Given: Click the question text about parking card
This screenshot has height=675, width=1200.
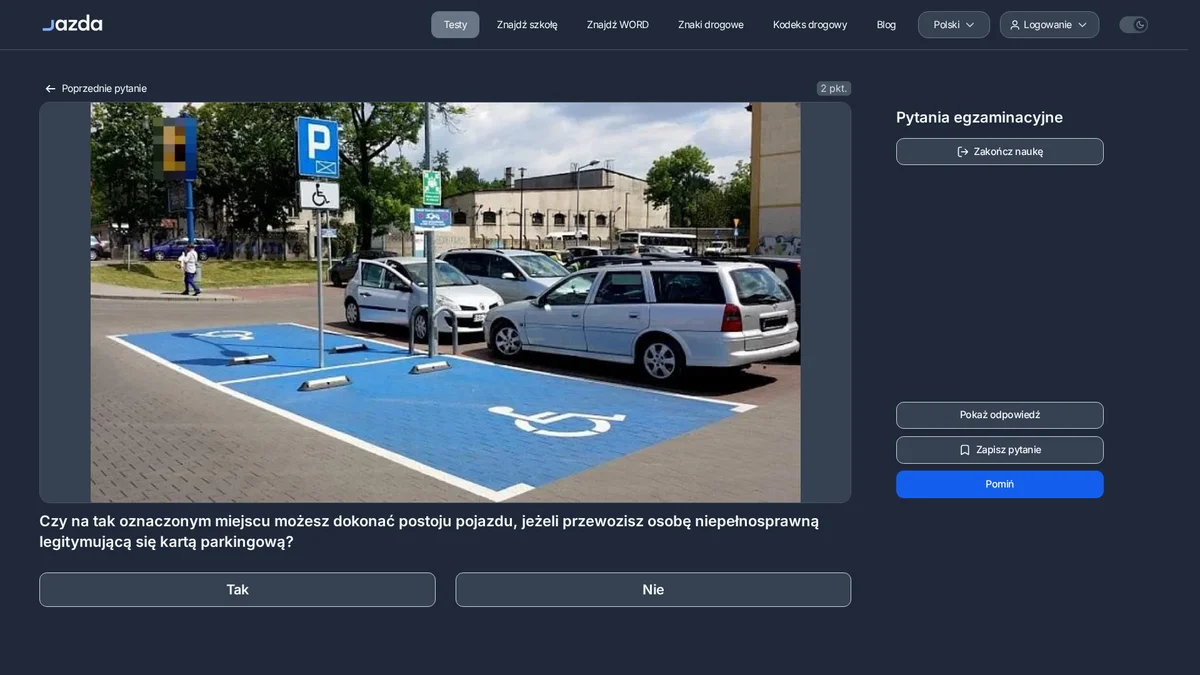Looking at the screenshot, I should tap(429, 532).
